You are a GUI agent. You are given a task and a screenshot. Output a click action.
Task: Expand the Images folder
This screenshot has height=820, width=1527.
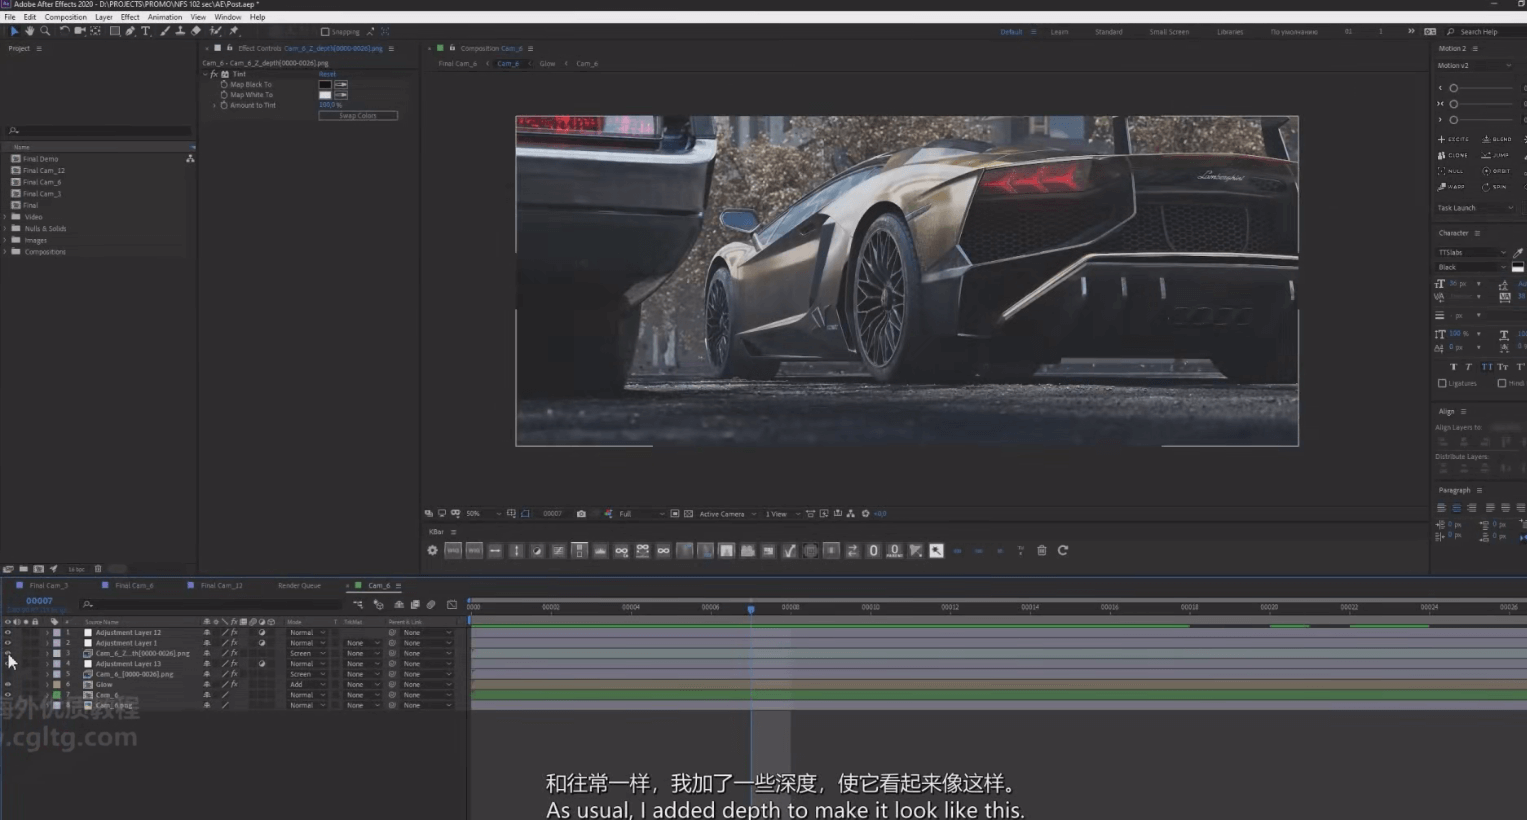click(5, 240)
